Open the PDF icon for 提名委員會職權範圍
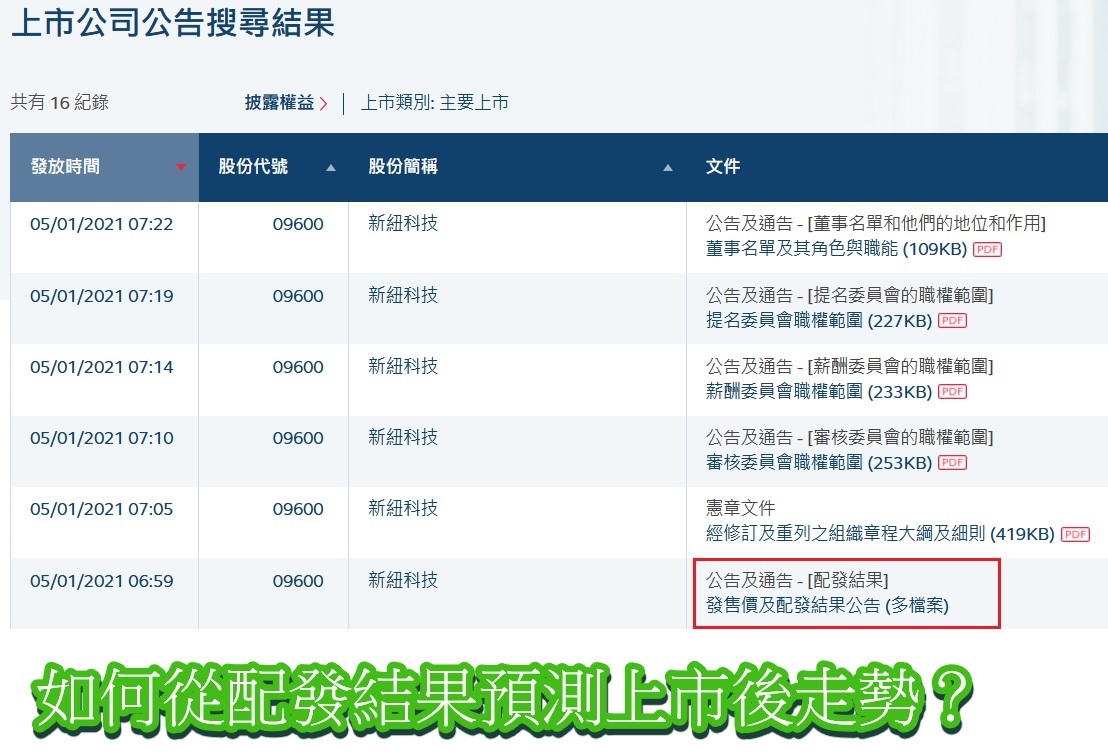Screen dimensions: 1108x754 coord(953,321)
